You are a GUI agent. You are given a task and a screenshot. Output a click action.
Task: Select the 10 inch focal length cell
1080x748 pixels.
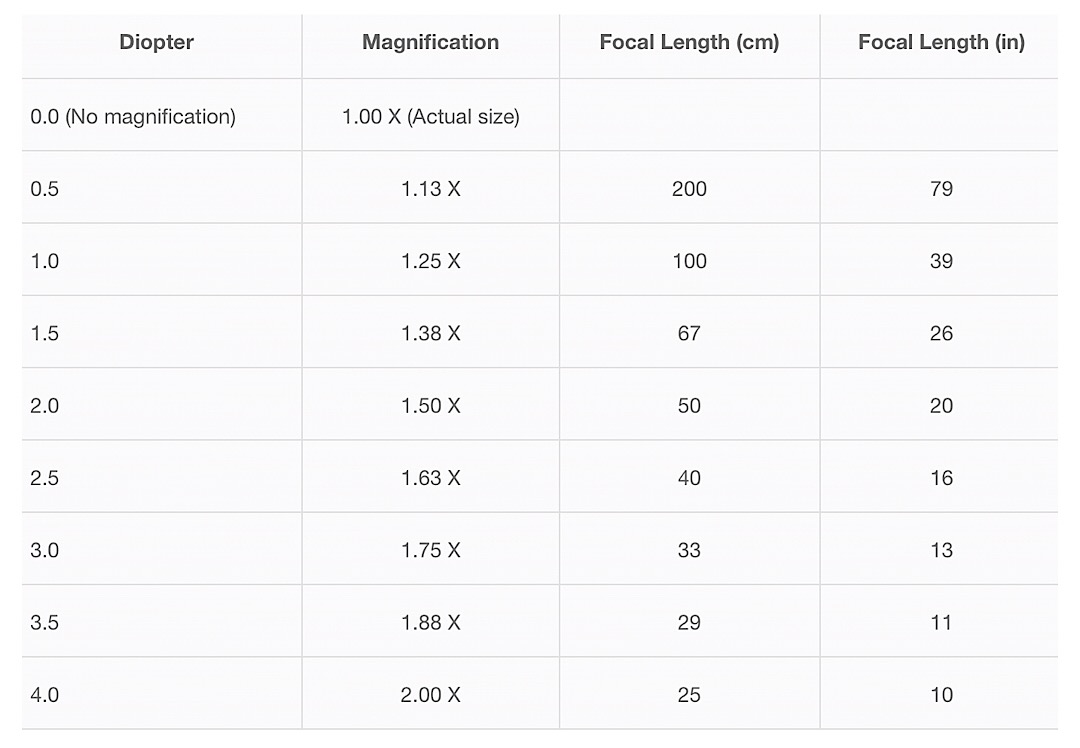coord(941,695)
